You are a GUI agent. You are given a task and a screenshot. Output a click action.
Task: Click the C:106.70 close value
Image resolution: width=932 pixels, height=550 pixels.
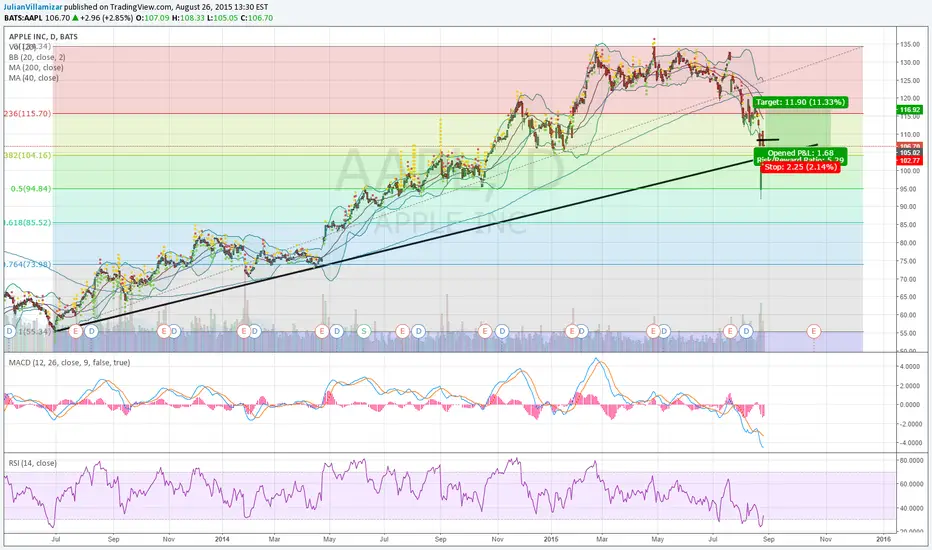[257, 18]
